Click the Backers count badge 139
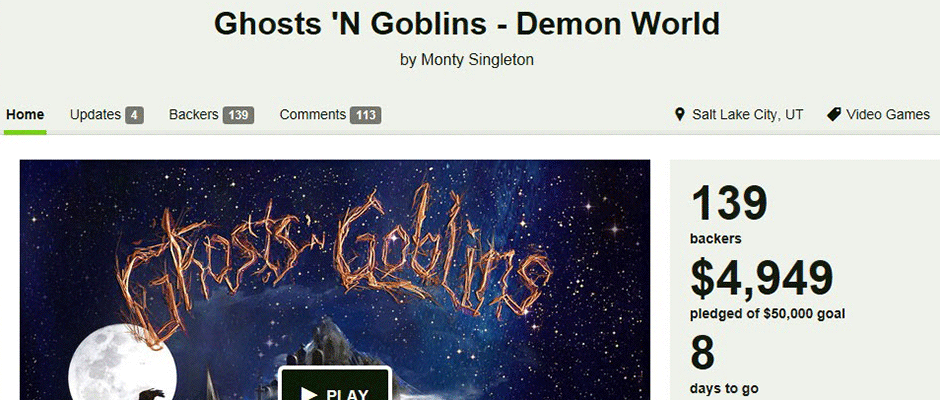Image resolution: width=940 pixels, height=400 pixels. (239, 115)
